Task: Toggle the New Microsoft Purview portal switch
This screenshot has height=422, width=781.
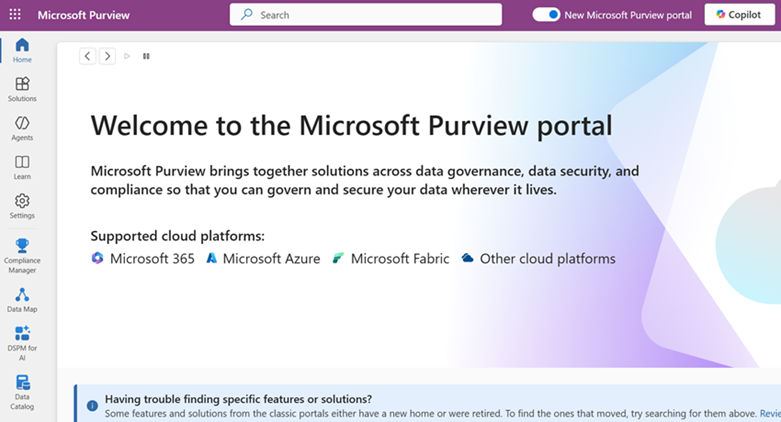Action: click(x=546, y=15)
